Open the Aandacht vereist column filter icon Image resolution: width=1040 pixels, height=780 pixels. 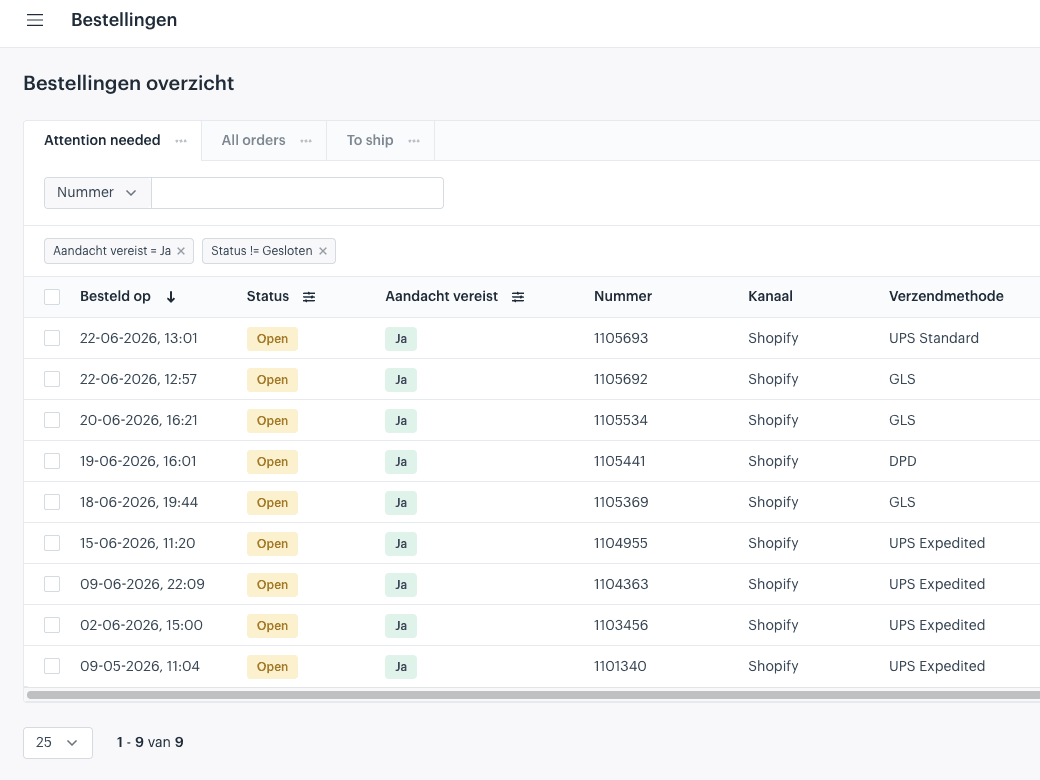click(x=518, y=297)
